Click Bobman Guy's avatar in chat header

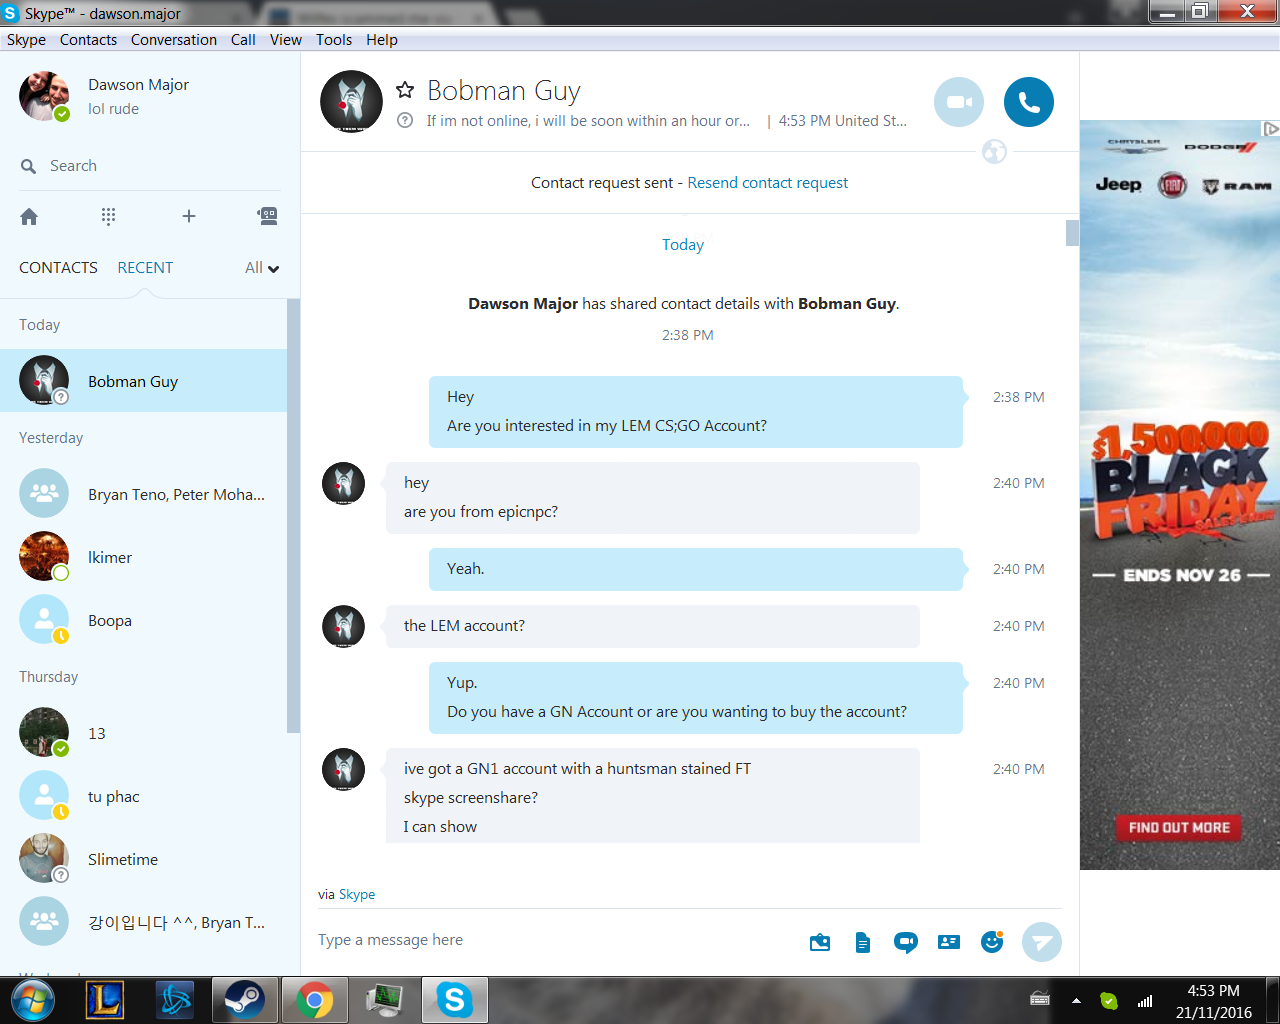(x=351, y=102)
